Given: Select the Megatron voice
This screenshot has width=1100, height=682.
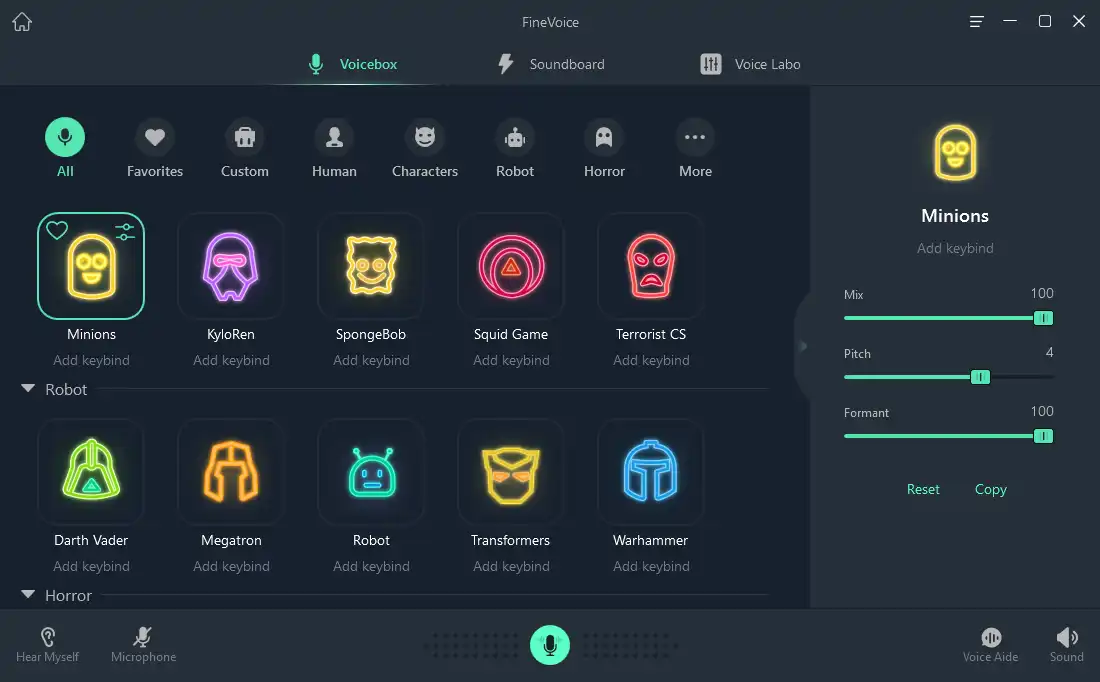Looking at the screenshot, I should [231, 472].
